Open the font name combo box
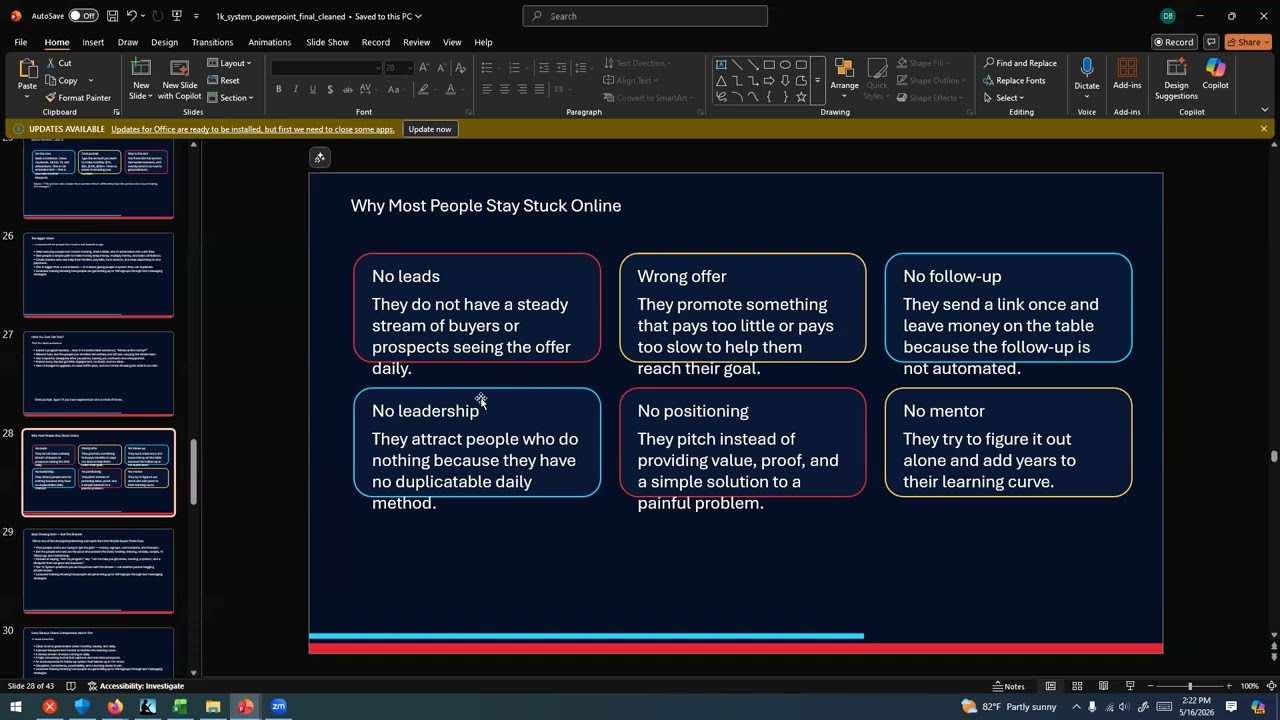The width and height of the screenshot is (1280, 720). (326, 68)
